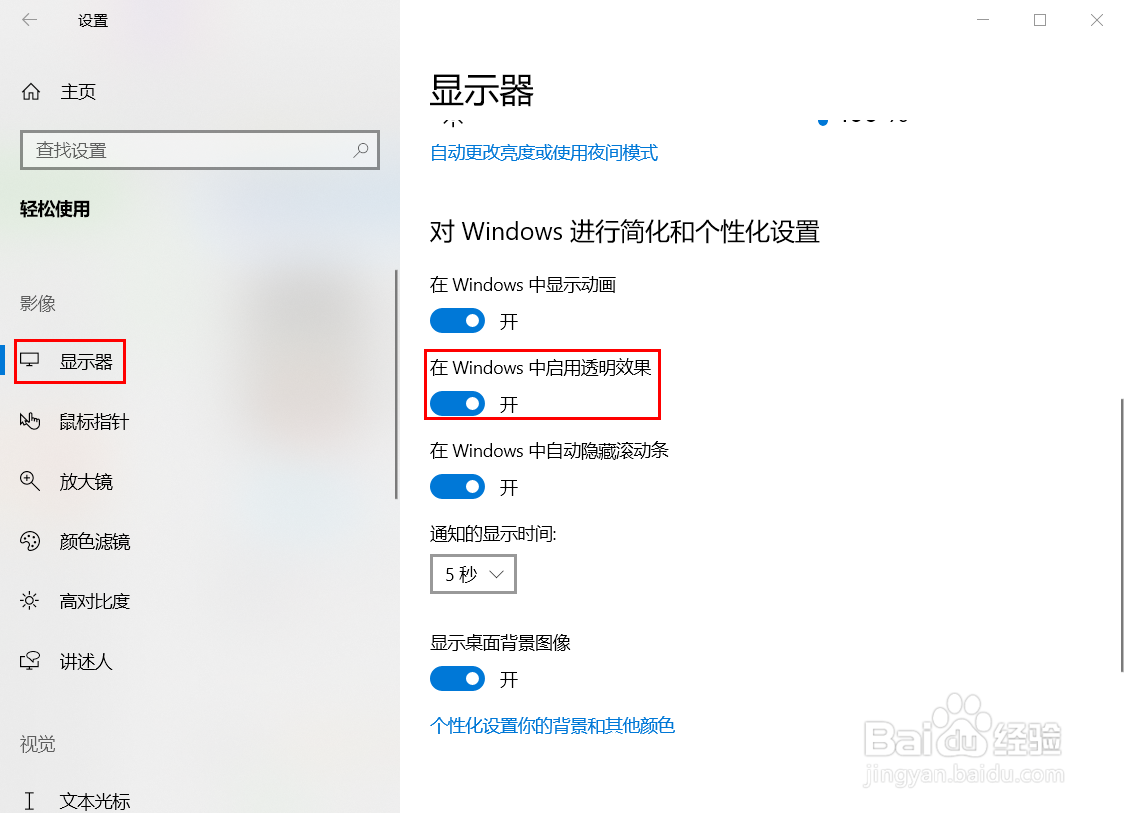
Task: Open the color filters (颜色滤镜) palette icon
Action: 29,541
